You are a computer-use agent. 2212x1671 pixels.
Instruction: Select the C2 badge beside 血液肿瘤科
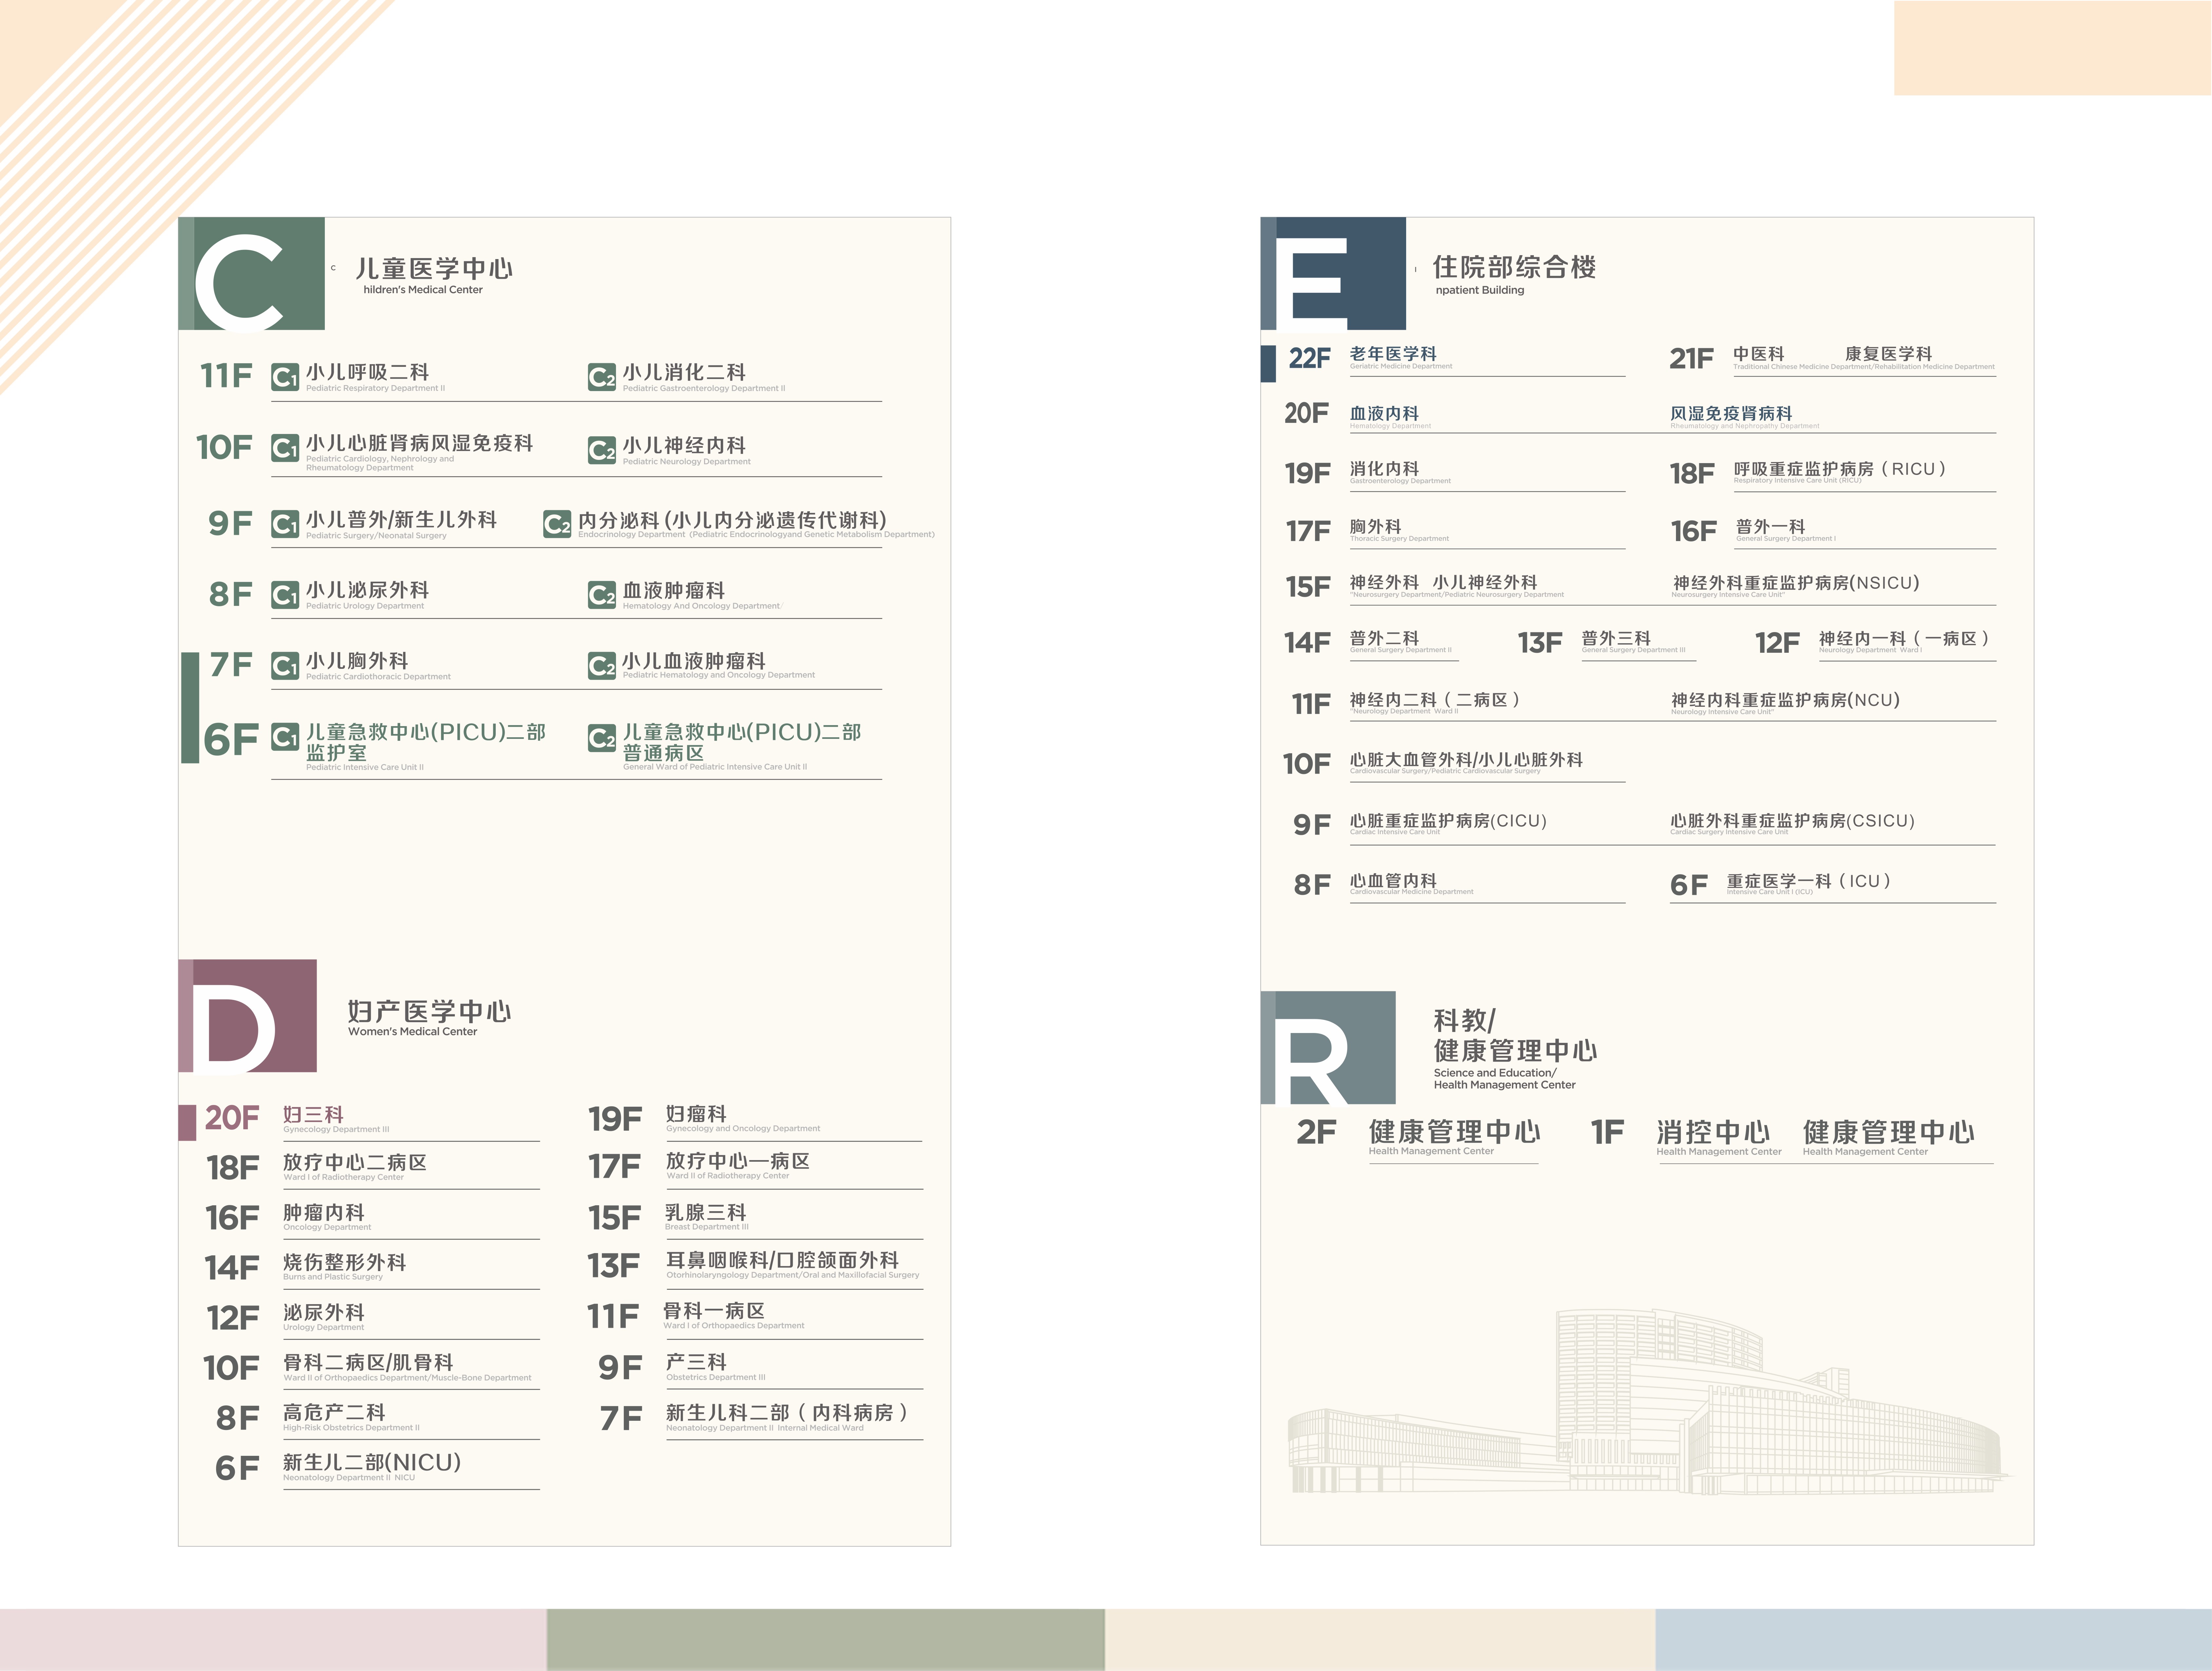click(x=602, y=595)
